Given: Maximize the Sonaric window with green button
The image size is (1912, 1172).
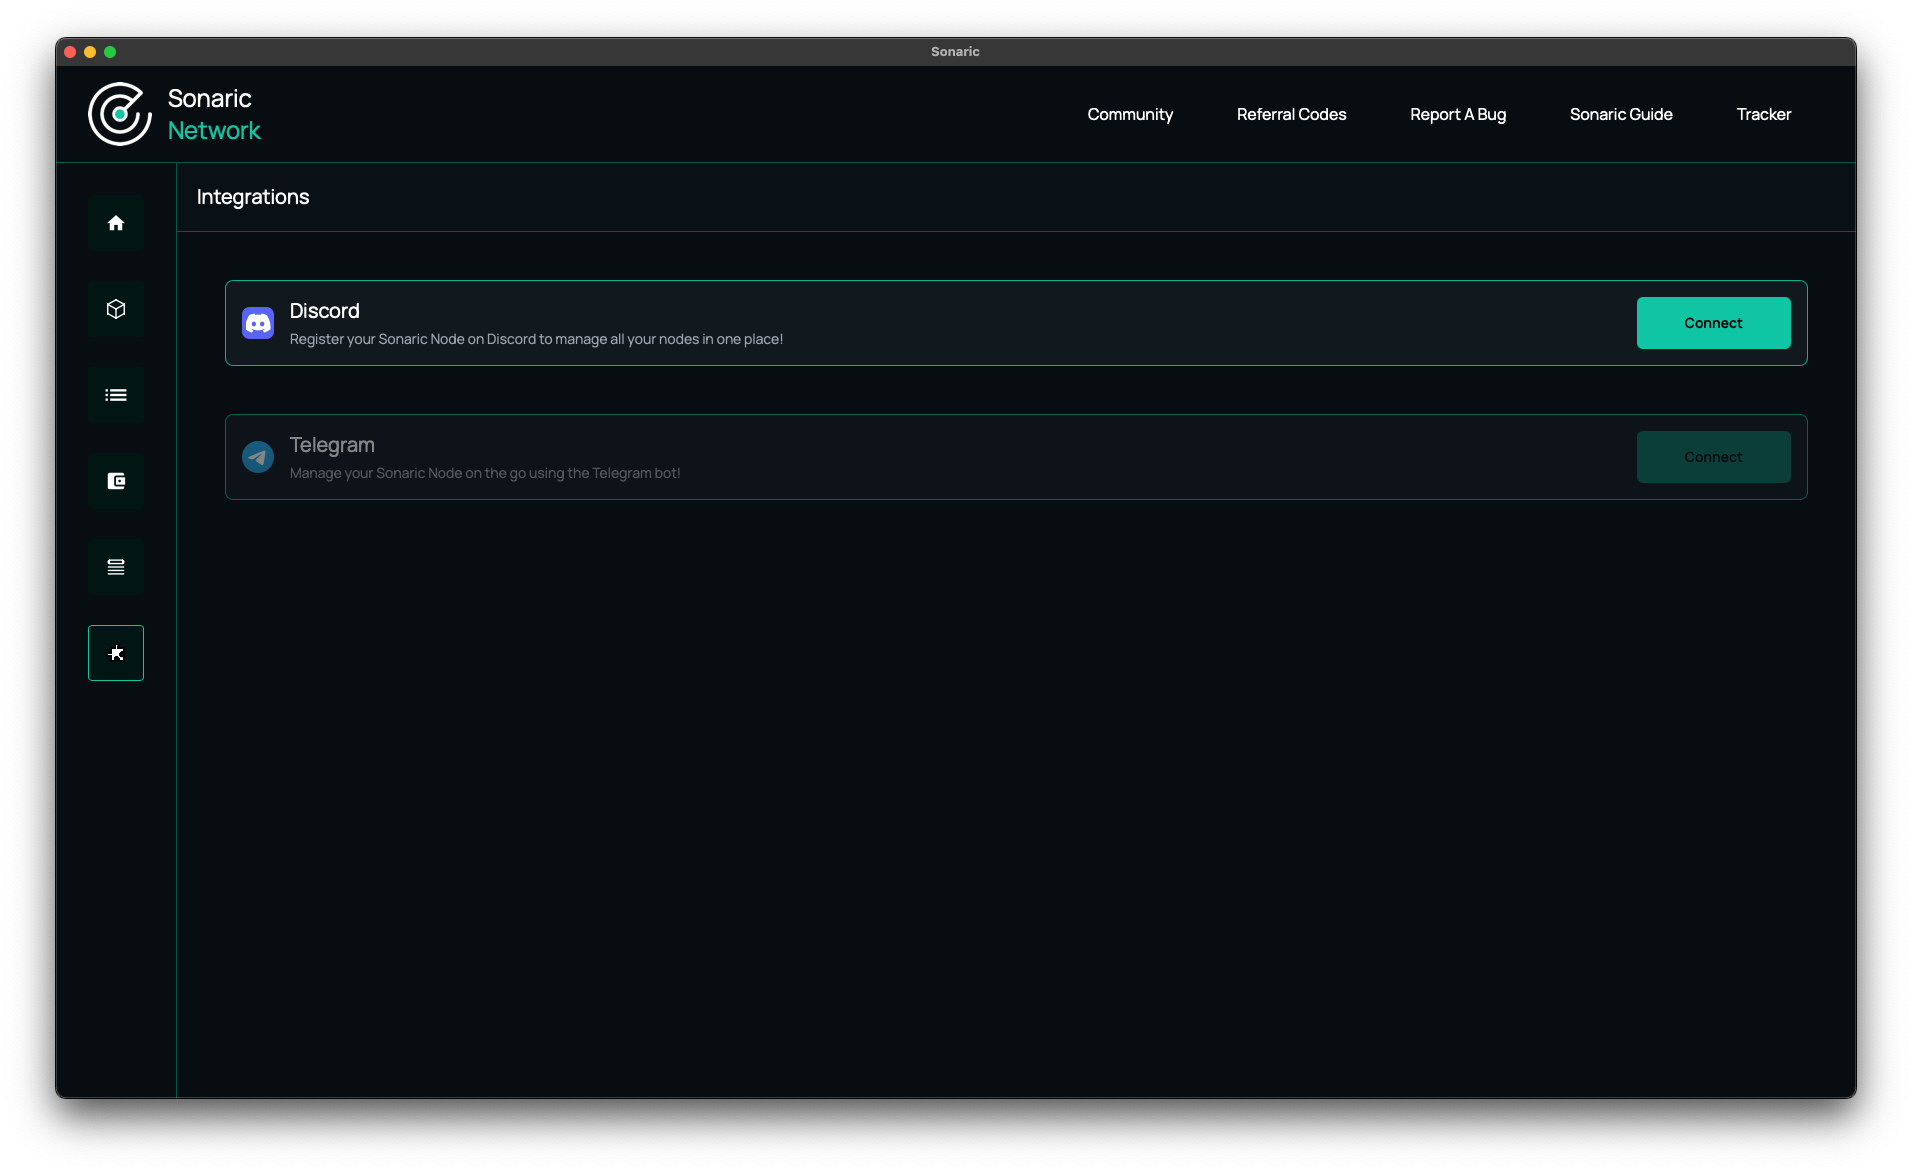Looking at the screenshot, I should 110,52.
